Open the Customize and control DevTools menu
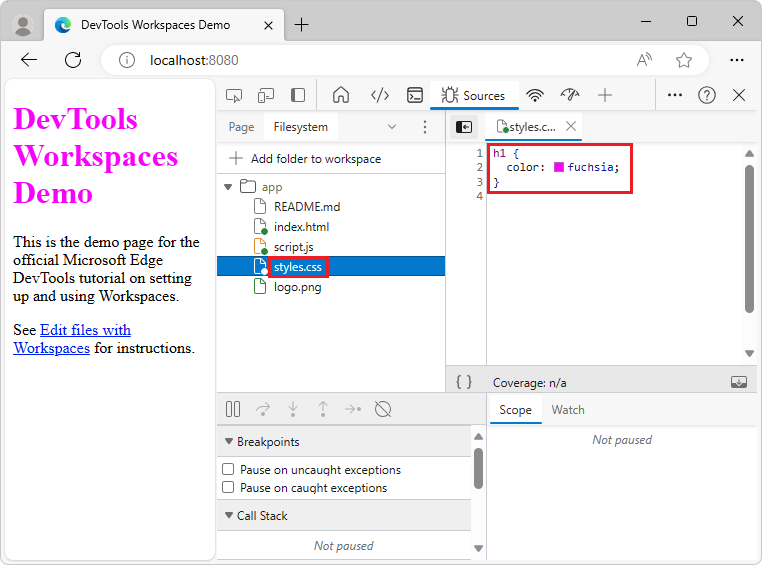Screen dimensions: 762x565 coord(675,95)
